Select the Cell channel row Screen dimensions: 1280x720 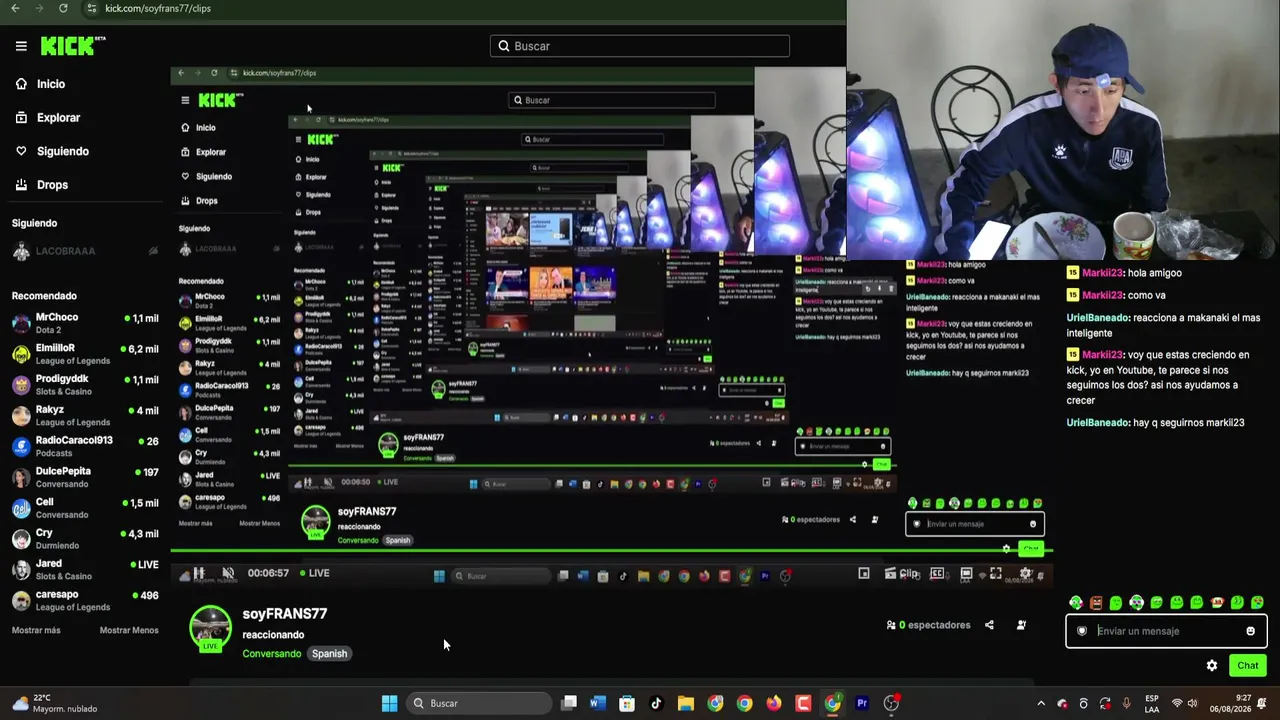(x=85, y=508)
